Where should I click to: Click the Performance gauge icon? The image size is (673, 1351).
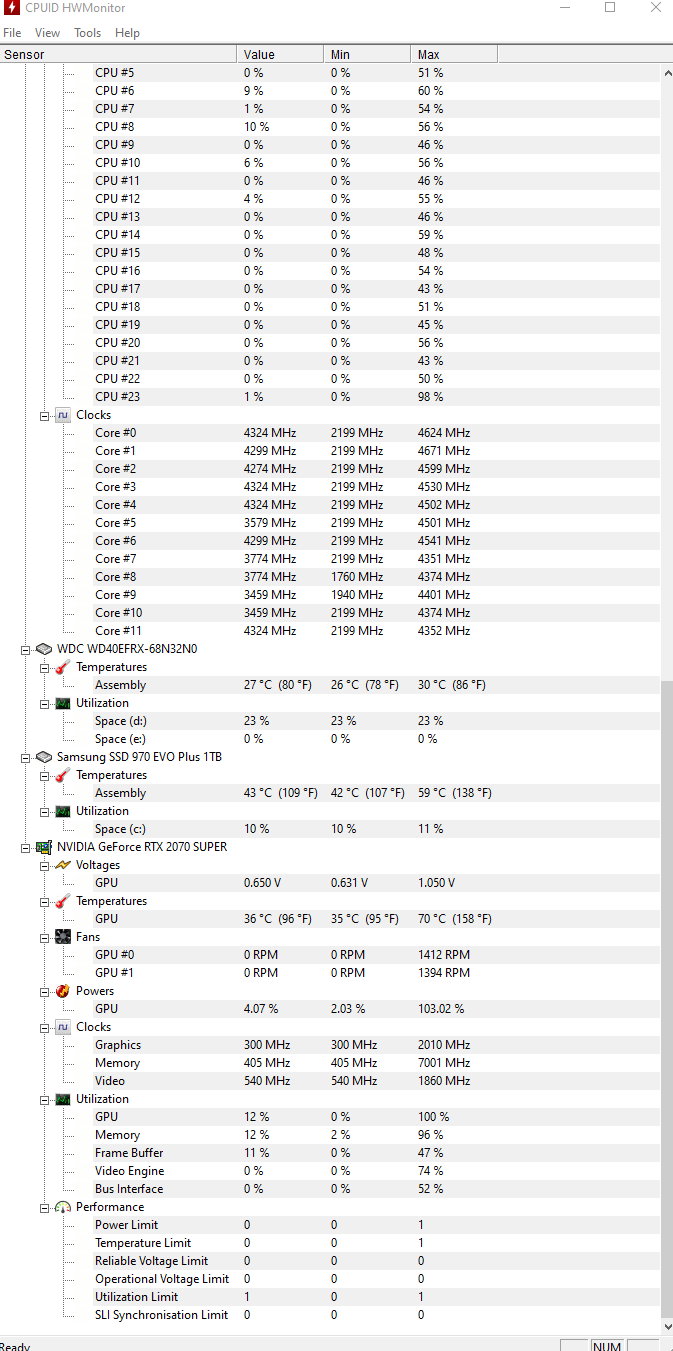point(63,1207)
